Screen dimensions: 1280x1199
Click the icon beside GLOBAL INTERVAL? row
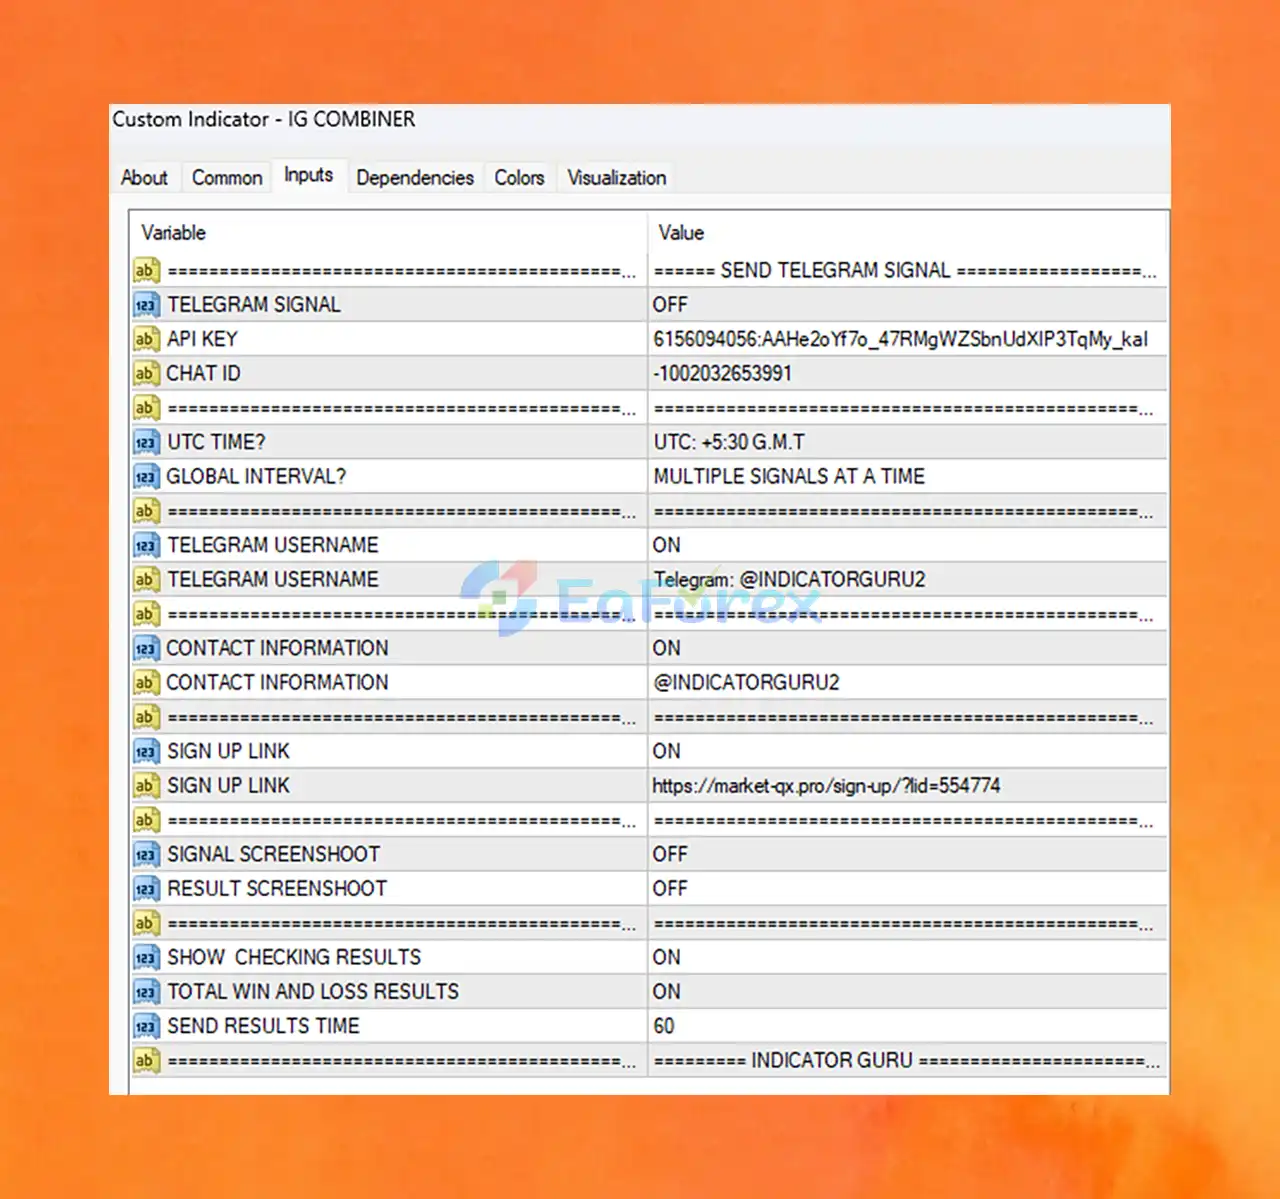tap(146, 476)
